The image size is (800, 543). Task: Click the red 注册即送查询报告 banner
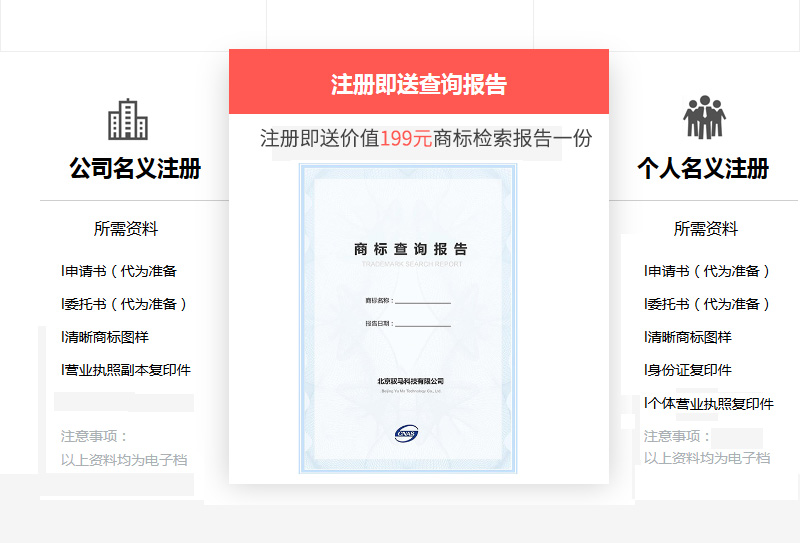(x=418, y=84)
